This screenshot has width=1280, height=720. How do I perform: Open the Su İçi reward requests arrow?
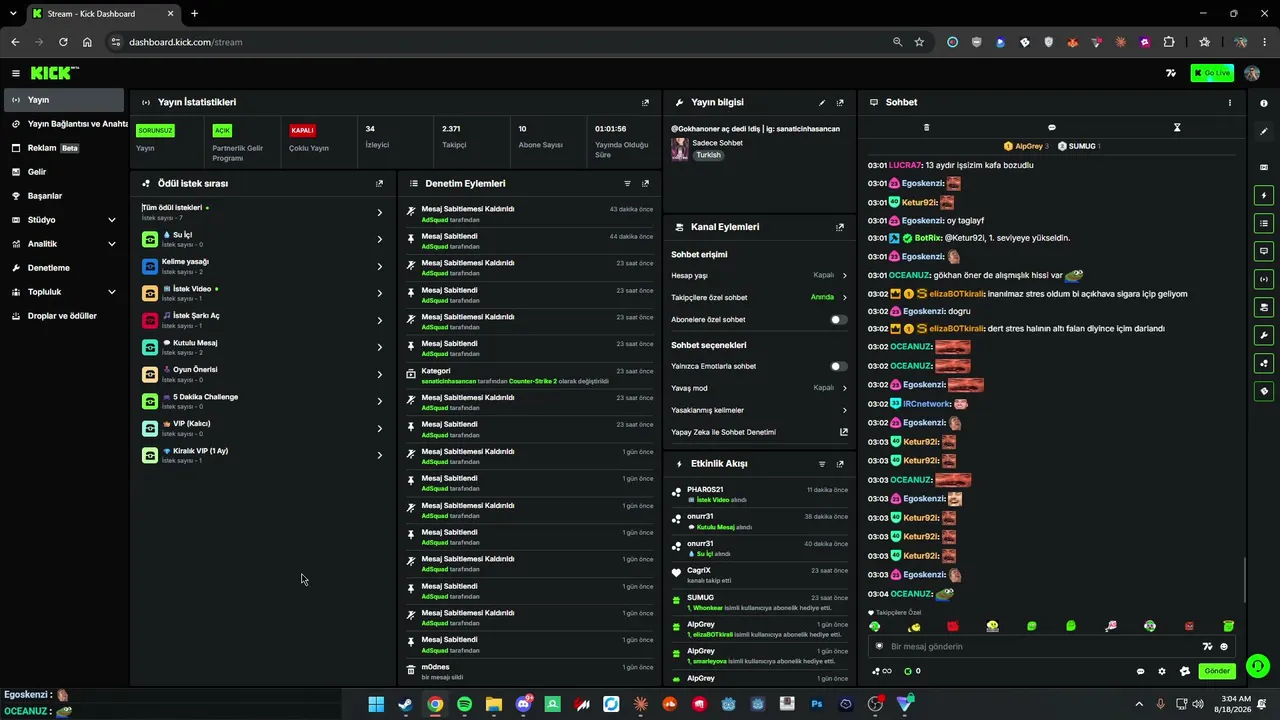(380, 239)
